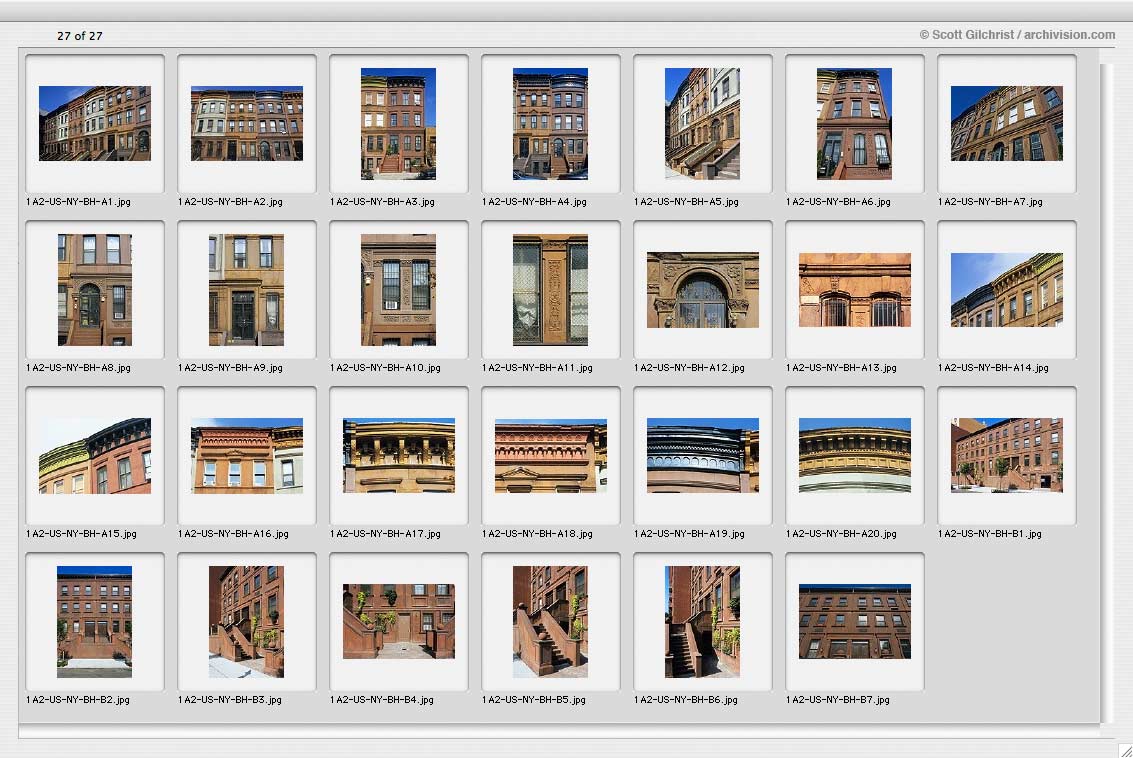The image size is (1133, 758).
Task: Select the caption text "1A2-US-NY-BH-A18.jpg"
Action: (x=538, y=535)
